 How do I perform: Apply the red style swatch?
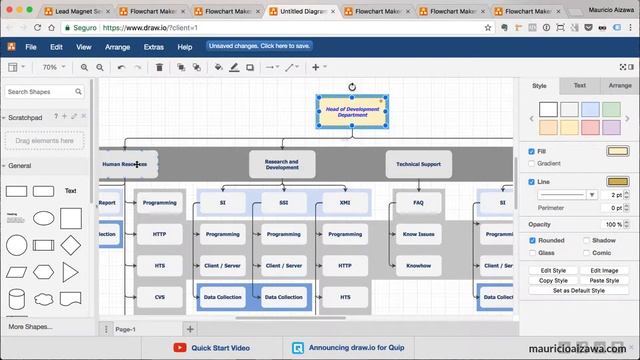(590, 128)
